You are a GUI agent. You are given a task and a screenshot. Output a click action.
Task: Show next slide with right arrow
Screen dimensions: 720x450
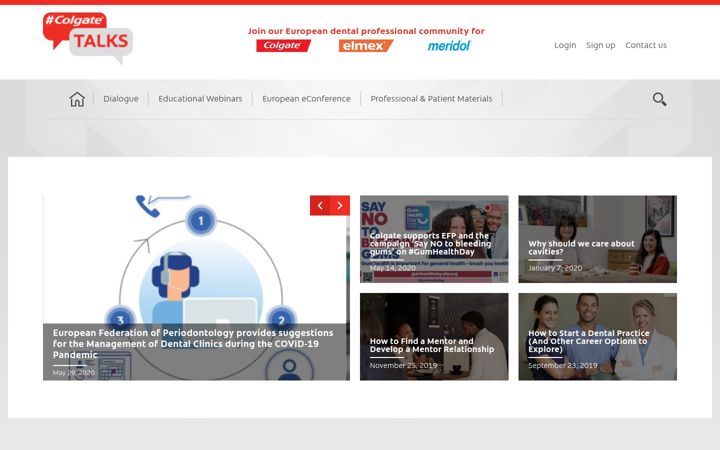pos(340,205)
